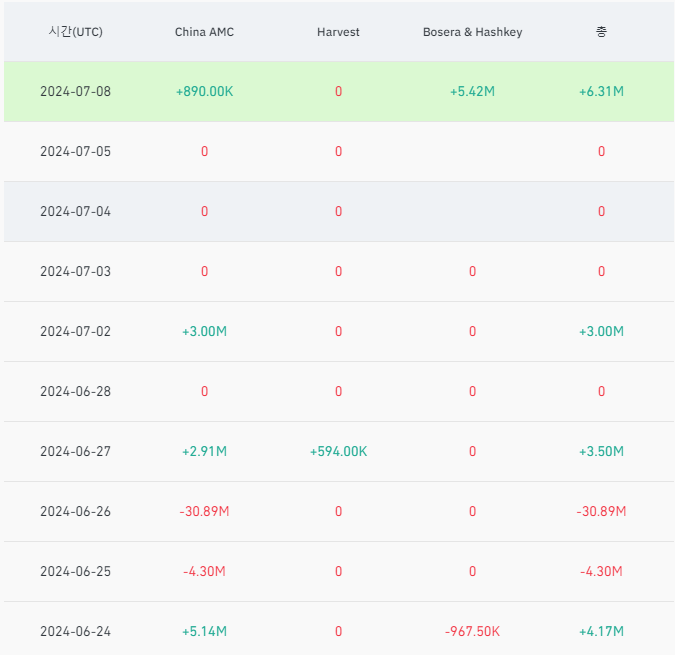Click Bosera & Hashkey 0 in 2024-06-27 row
Screen dimensions: 675x655
[x=473, y=451]
